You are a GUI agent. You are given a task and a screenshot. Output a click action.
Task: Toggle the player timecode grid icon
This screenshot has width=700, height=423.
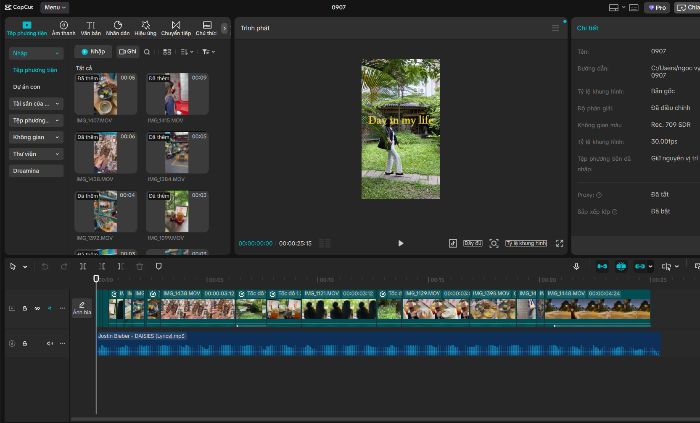(325, 243)
